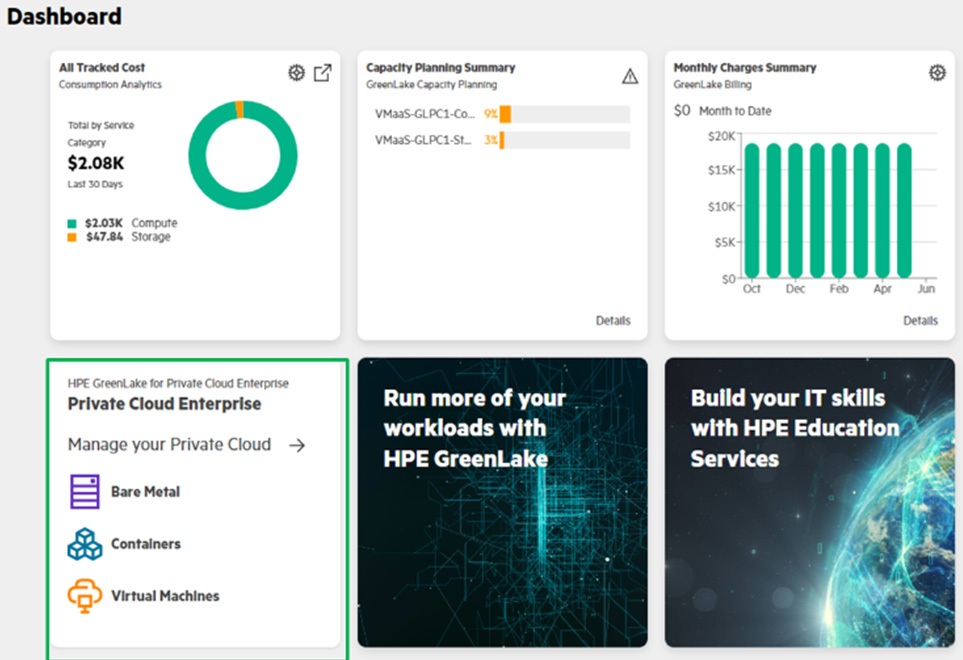This screenshot has width=963, height=660.
Task: Click the Bare Metal server icon
Action: point(85,491)
